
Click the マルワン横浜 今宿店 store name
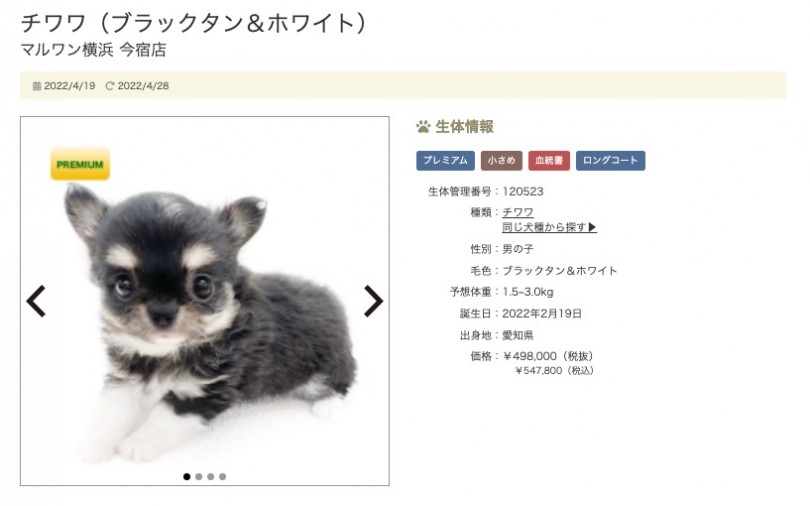coord(94,50)
